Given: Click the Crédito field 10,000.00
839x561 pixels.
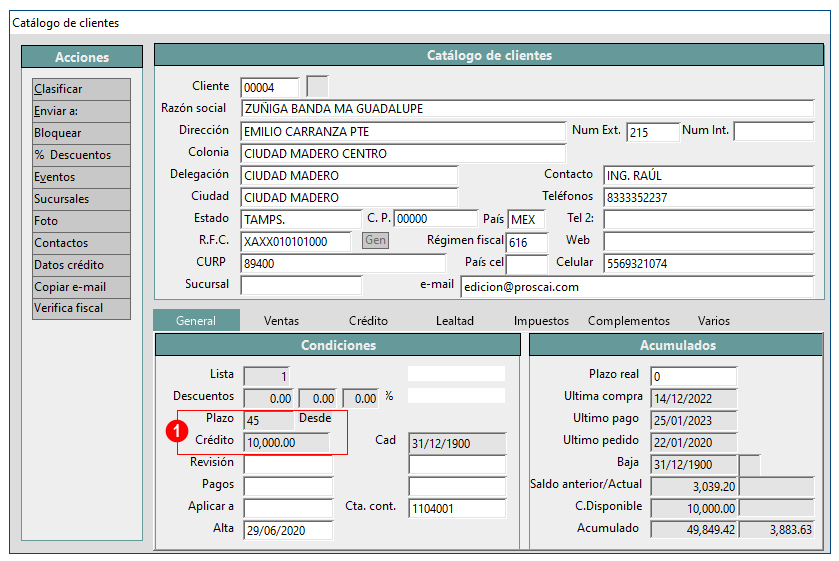Looking at the screenshot, I should click(x=287, y=443).
